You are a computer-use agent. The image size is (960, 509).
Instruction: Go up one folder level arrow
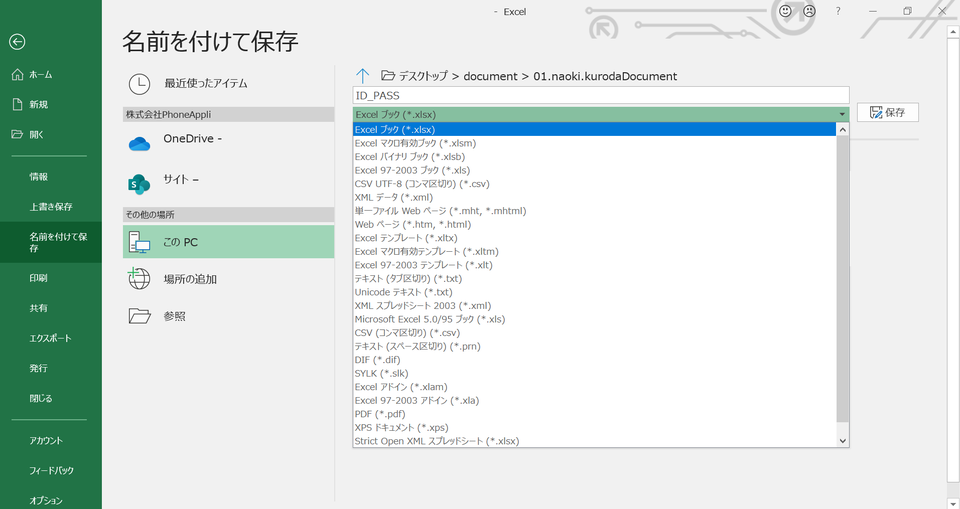tap(362, 76)
